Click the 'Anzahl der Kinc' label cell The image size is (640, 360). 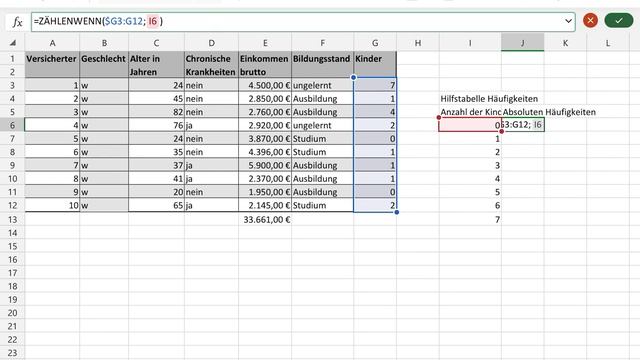pyautogui.click(x=470, y=112)
